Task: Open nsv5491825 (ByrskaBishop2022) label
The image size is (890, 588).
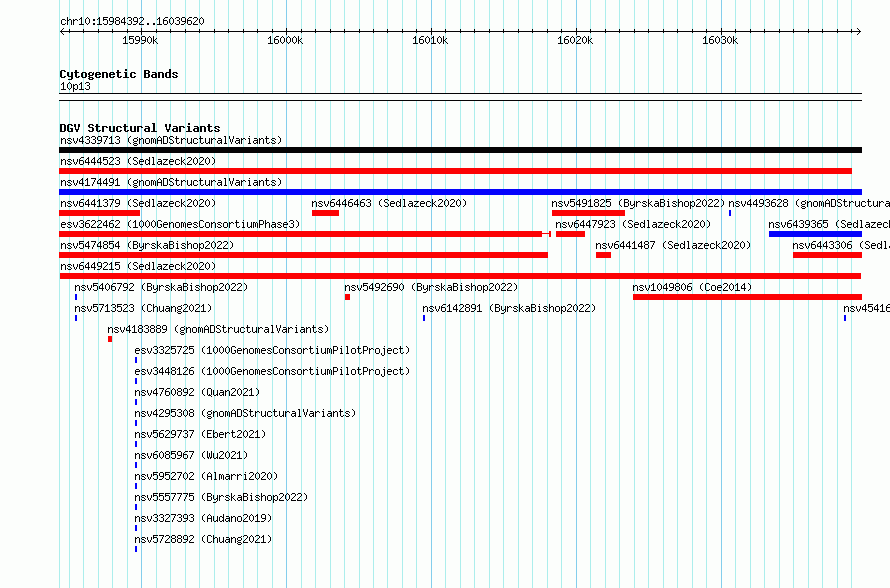Action: coord(638,203)
